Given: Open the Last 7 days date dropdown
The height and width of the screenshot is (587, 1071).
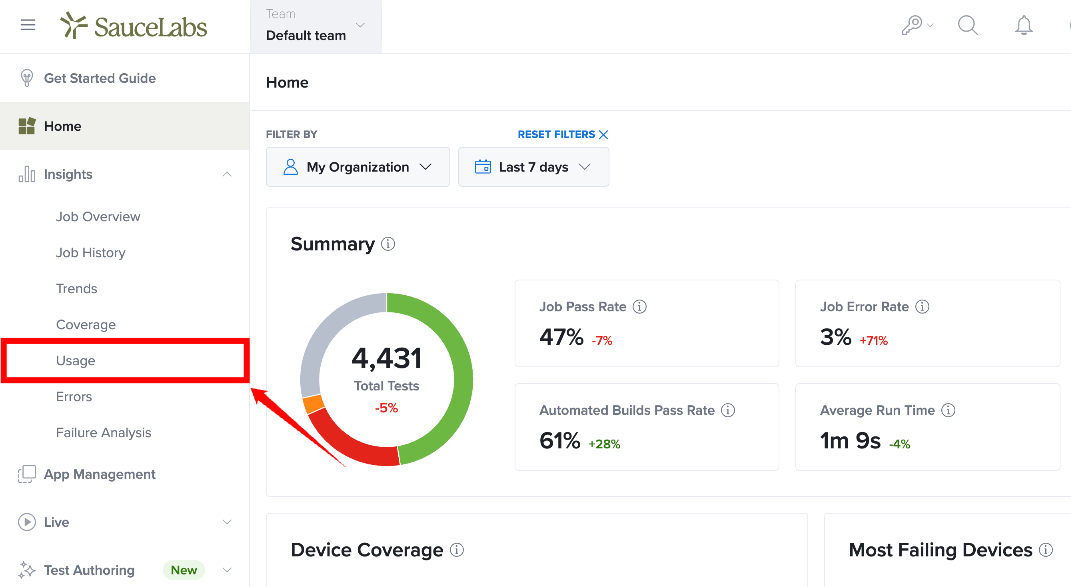Looking at the screenshot, I should (x=533, y=167).
